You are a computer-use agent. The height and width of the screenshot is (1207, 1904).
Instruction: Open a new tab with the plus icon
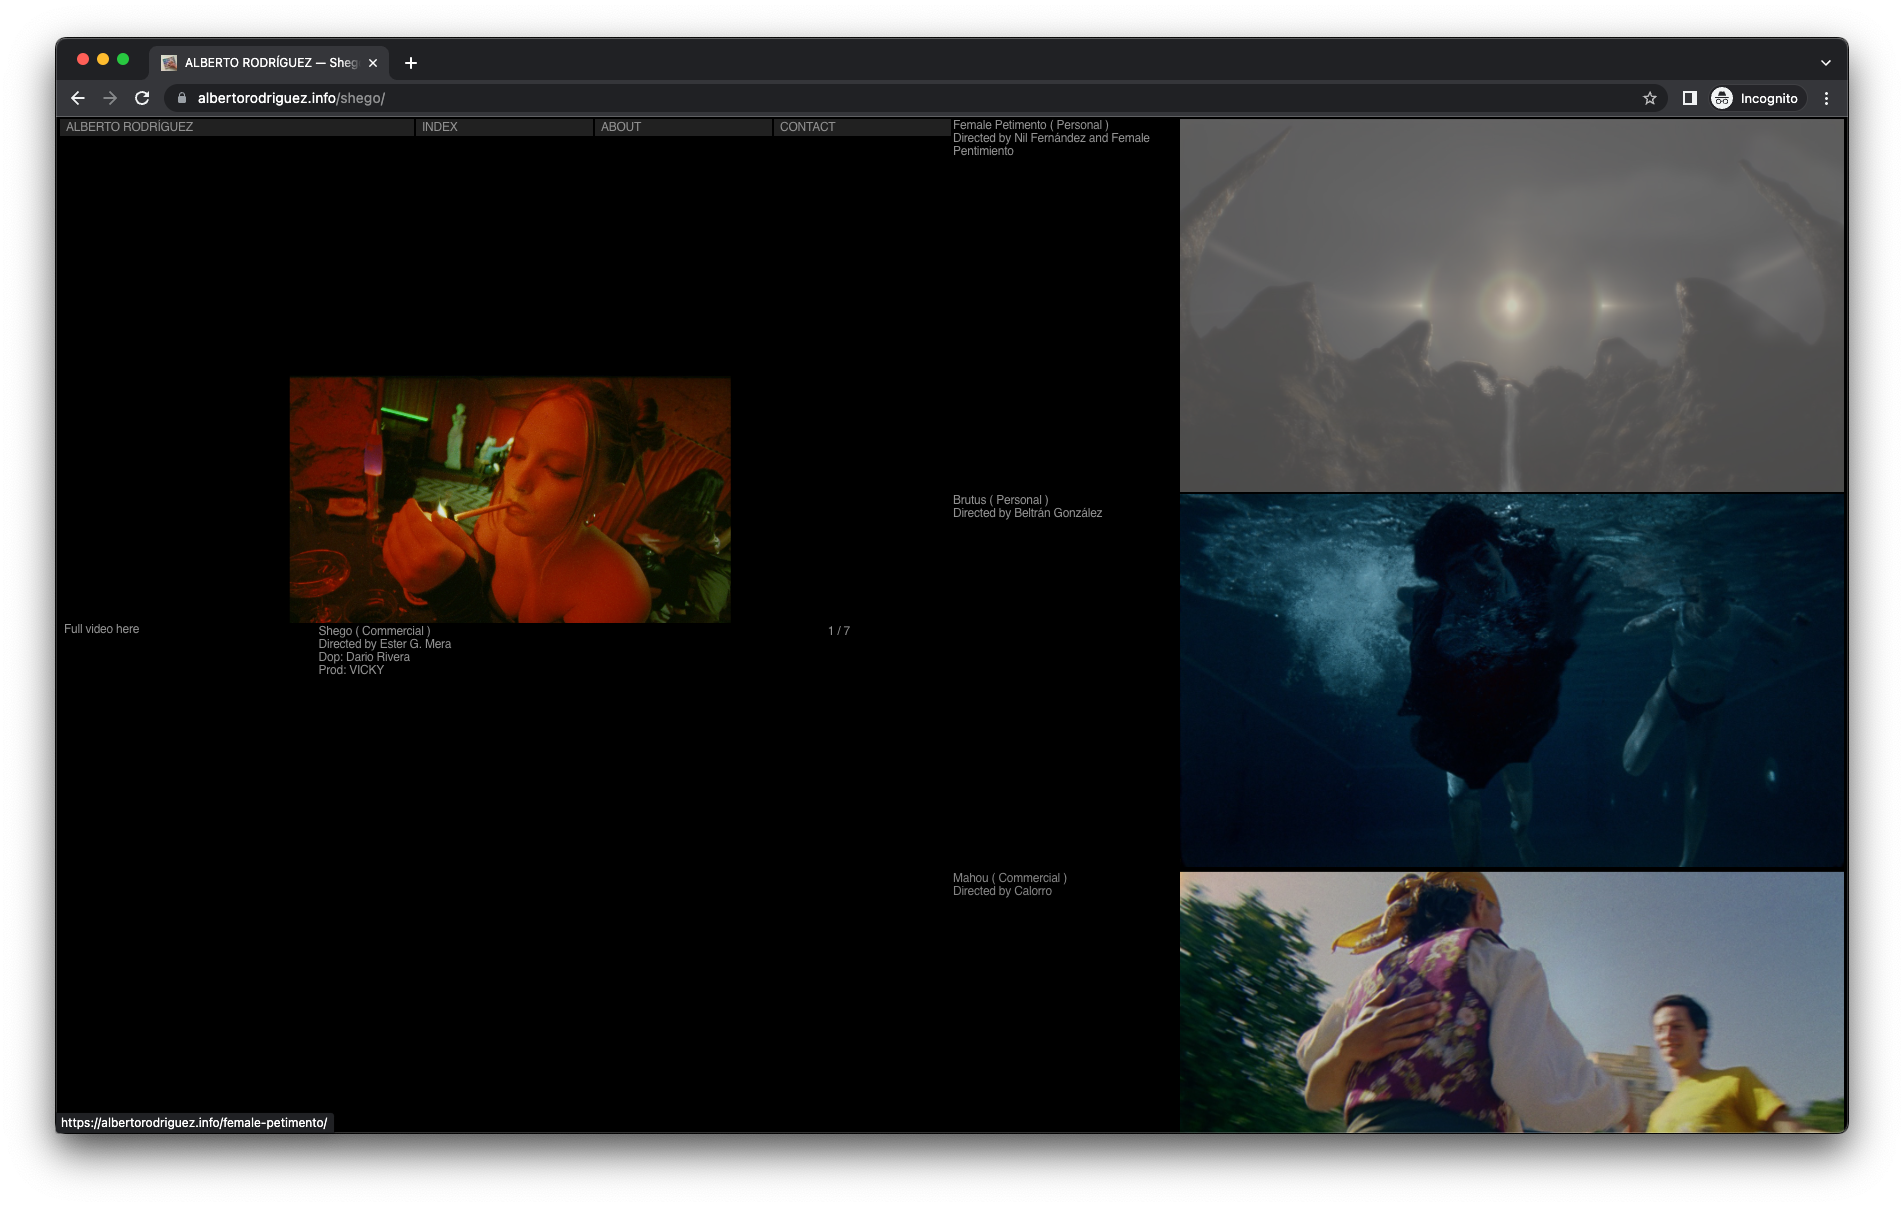point(411,63)
